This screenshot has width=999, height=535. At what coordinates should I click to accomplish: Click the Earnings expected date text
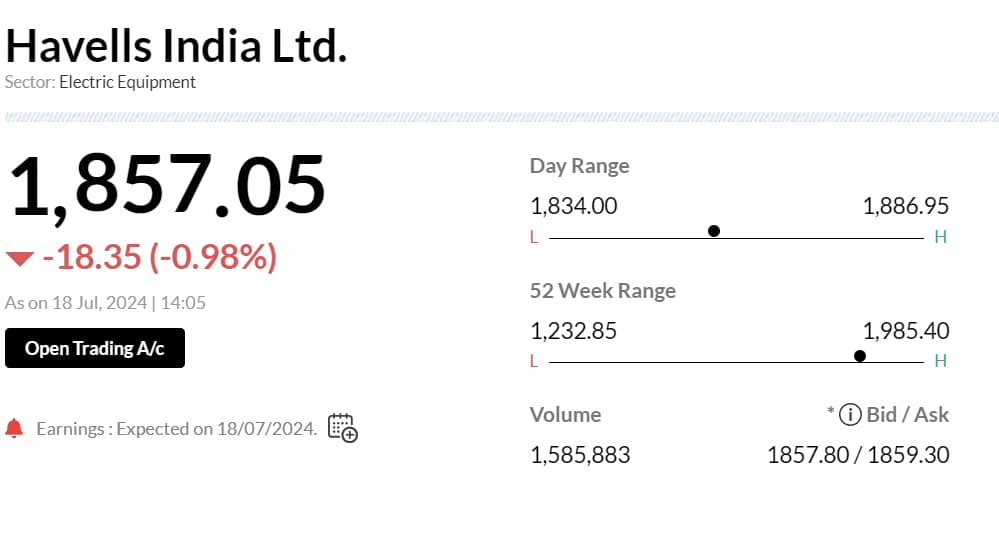pos(177,429)
